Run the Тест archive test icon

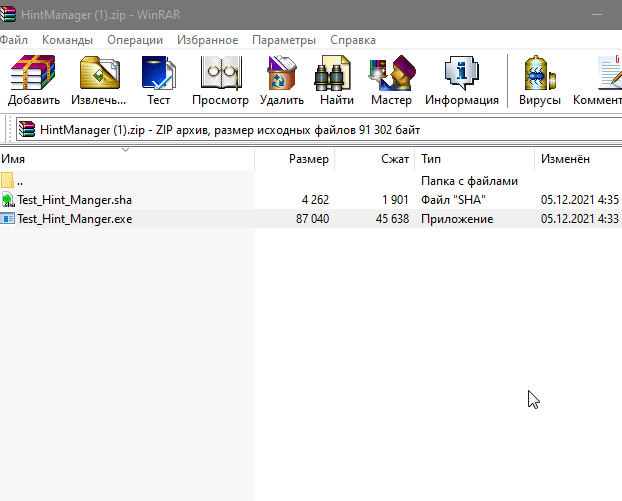pos(159,73)
